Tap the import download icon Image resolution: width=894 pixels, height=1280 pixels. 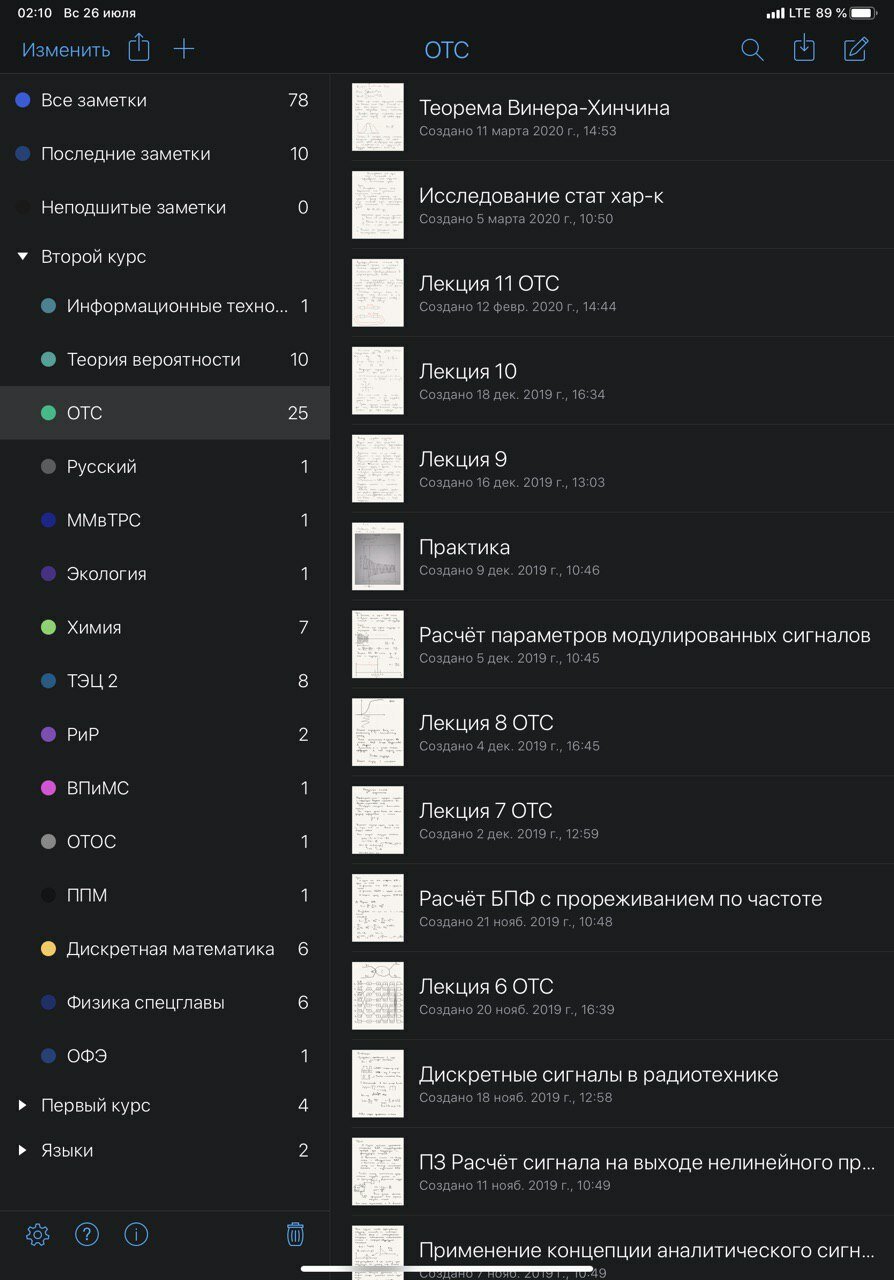[804, 48]
